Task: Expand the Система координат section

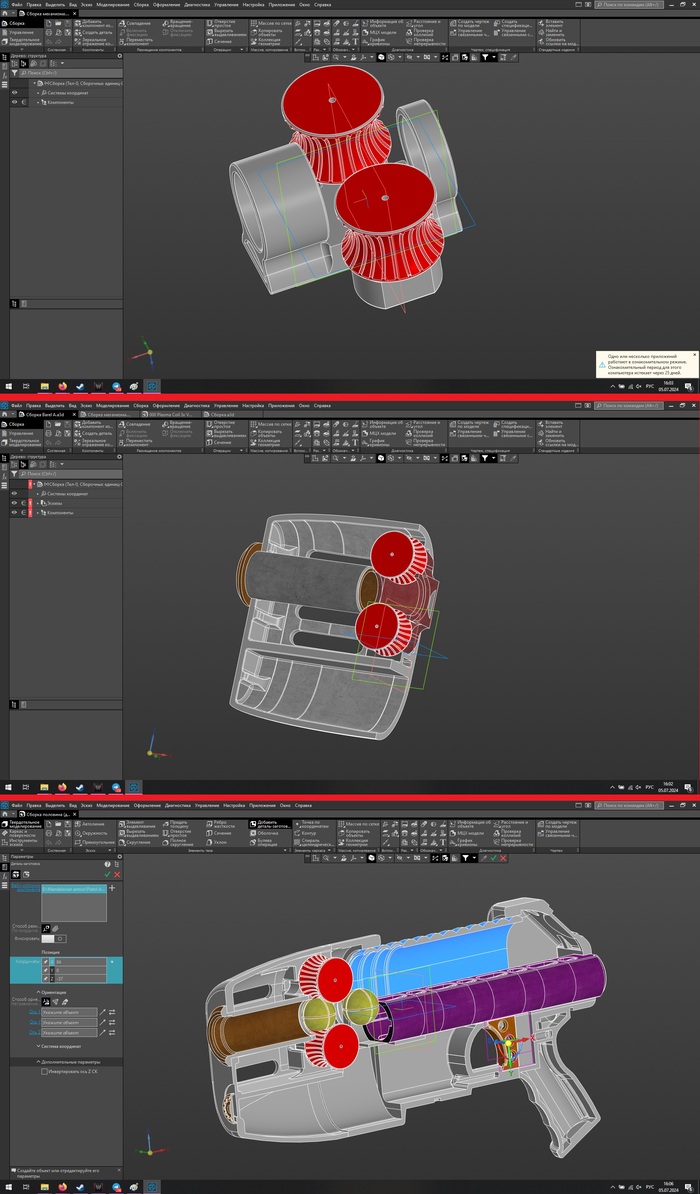Action: point(60,1045)
